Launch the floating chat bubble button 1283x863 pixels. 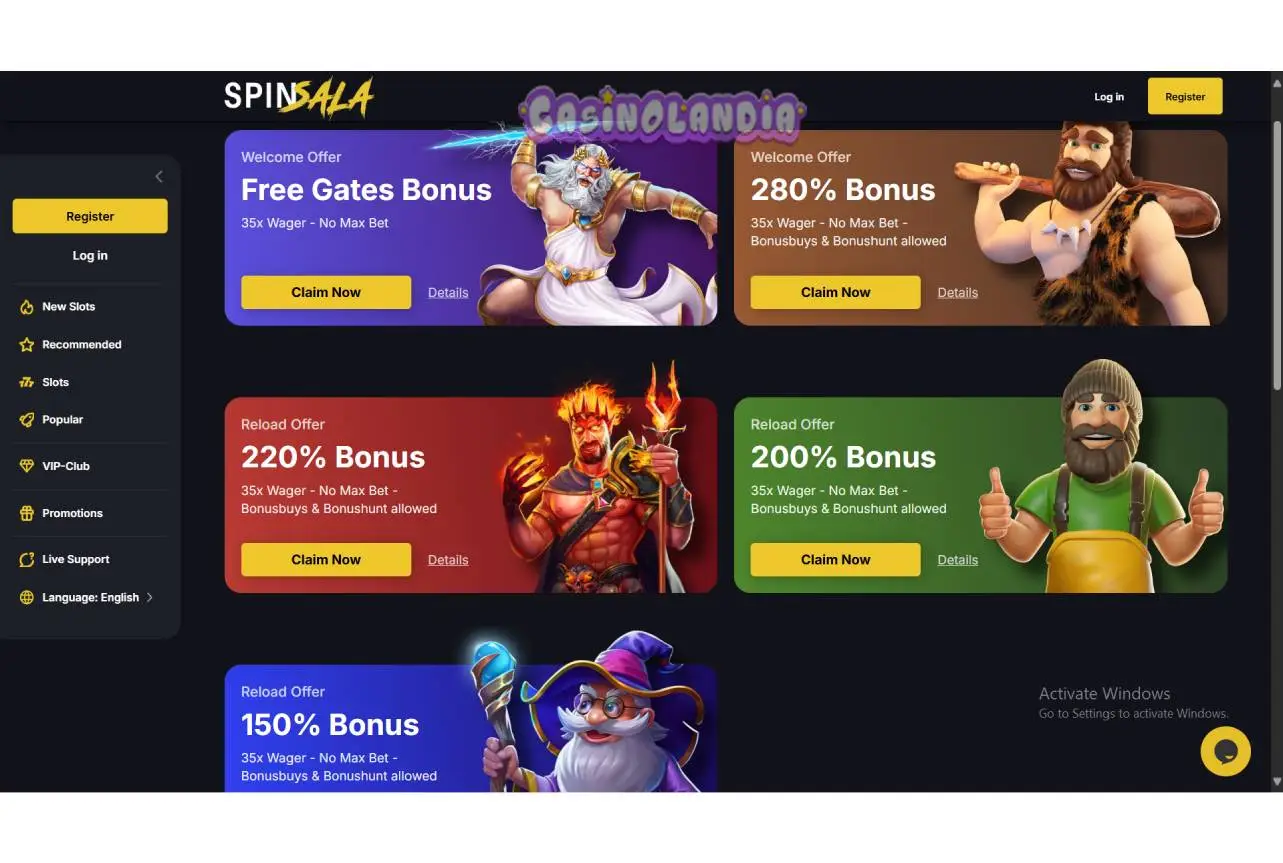tap(1225, 751)
